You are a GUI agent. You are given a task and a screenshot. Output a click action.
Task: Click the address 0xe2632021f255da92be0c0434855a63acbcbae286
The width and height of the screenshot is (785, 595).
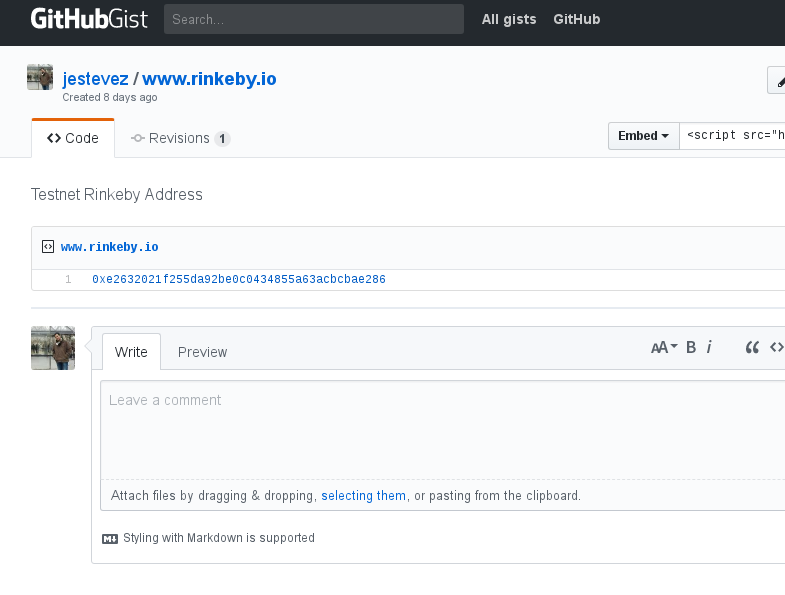239,279
